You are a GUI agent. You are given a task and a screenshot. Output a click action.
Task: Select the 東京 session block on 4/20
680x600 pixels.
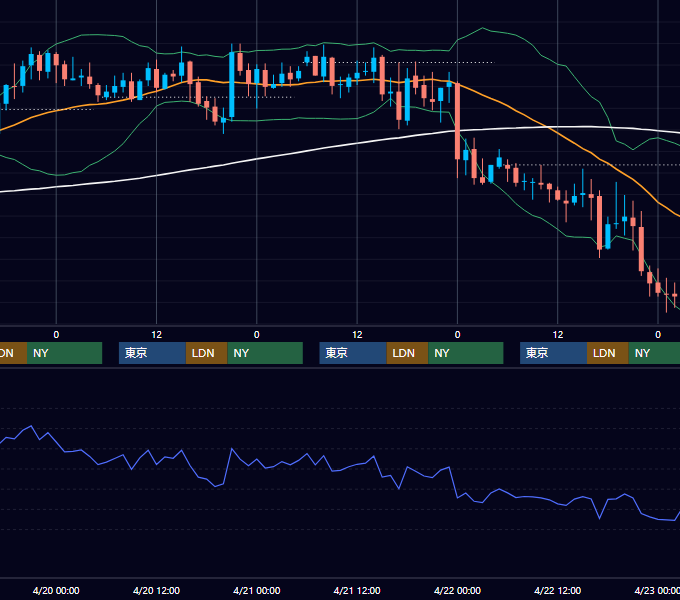point(152,353)
